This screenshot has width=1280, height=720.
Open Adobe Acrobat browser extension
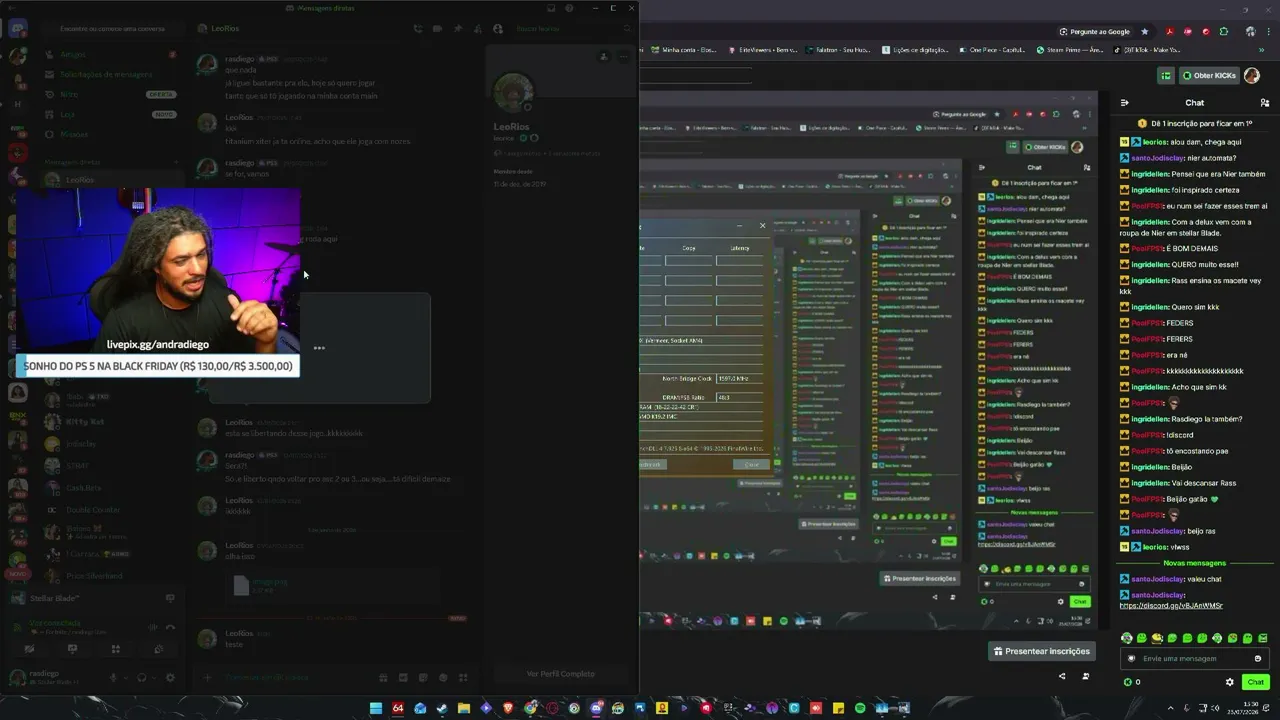pos(1169,31)
